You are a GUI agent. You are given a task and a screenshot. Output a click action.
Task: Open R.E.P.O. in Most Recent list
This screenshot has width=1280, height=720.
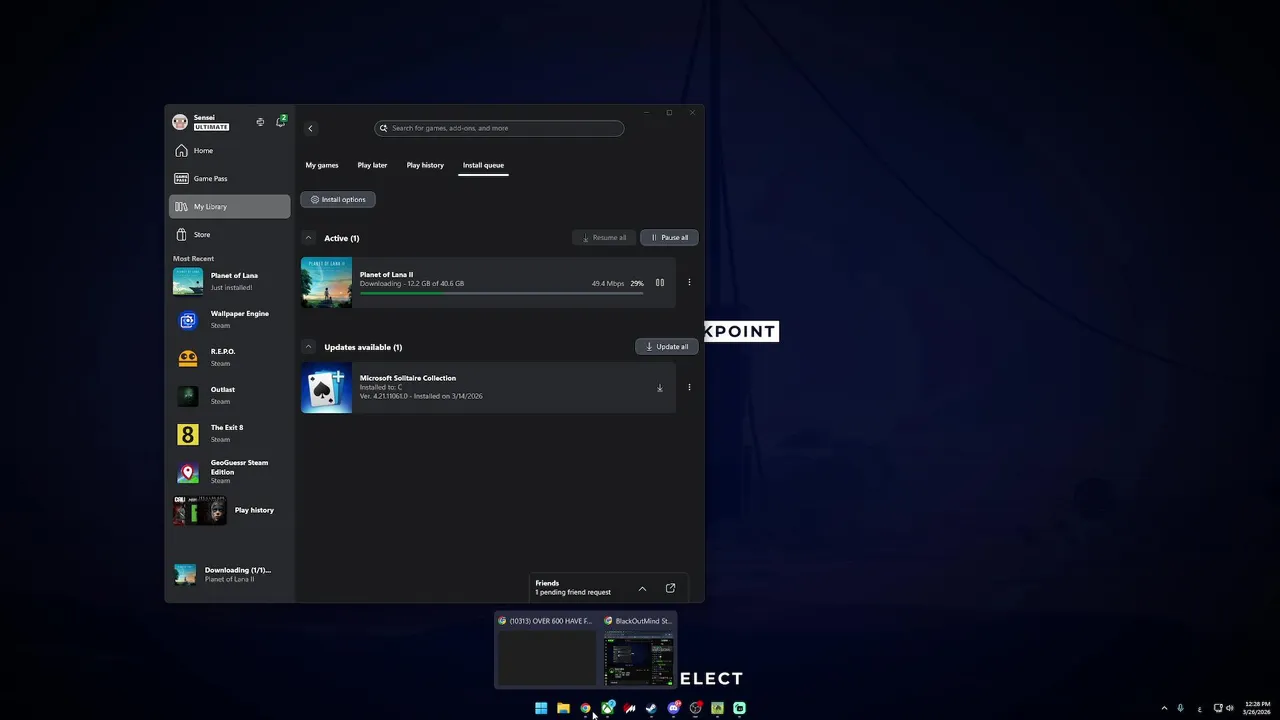point(230,357)
